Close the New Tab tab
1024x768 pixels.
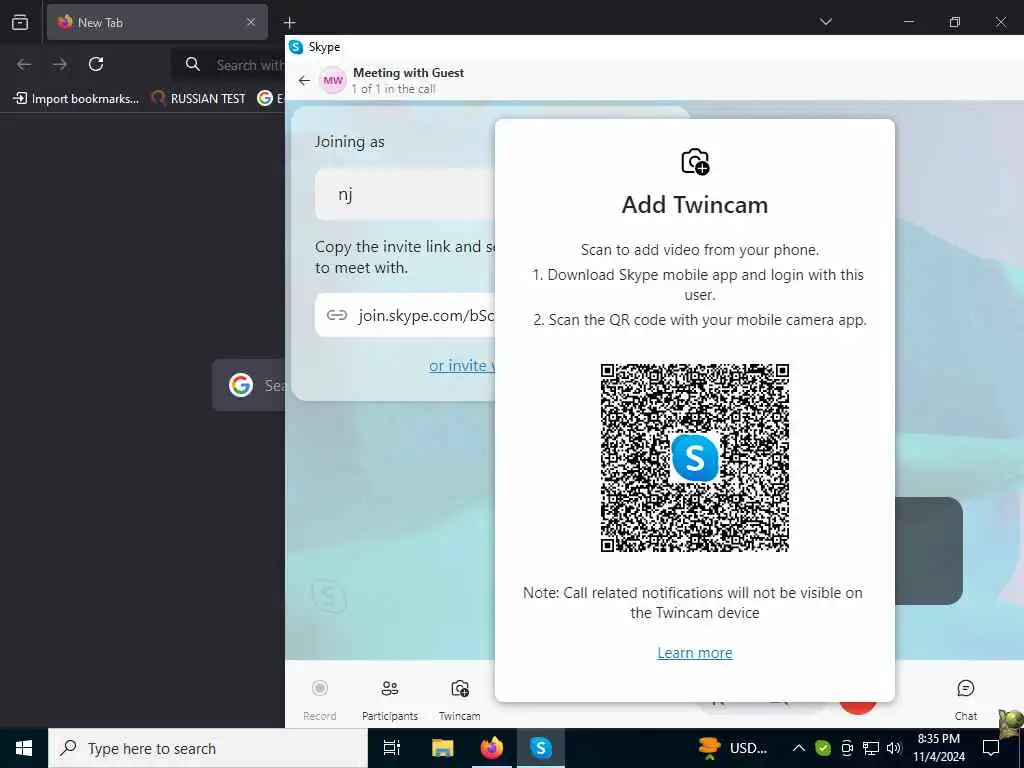[x=251, y=22]
